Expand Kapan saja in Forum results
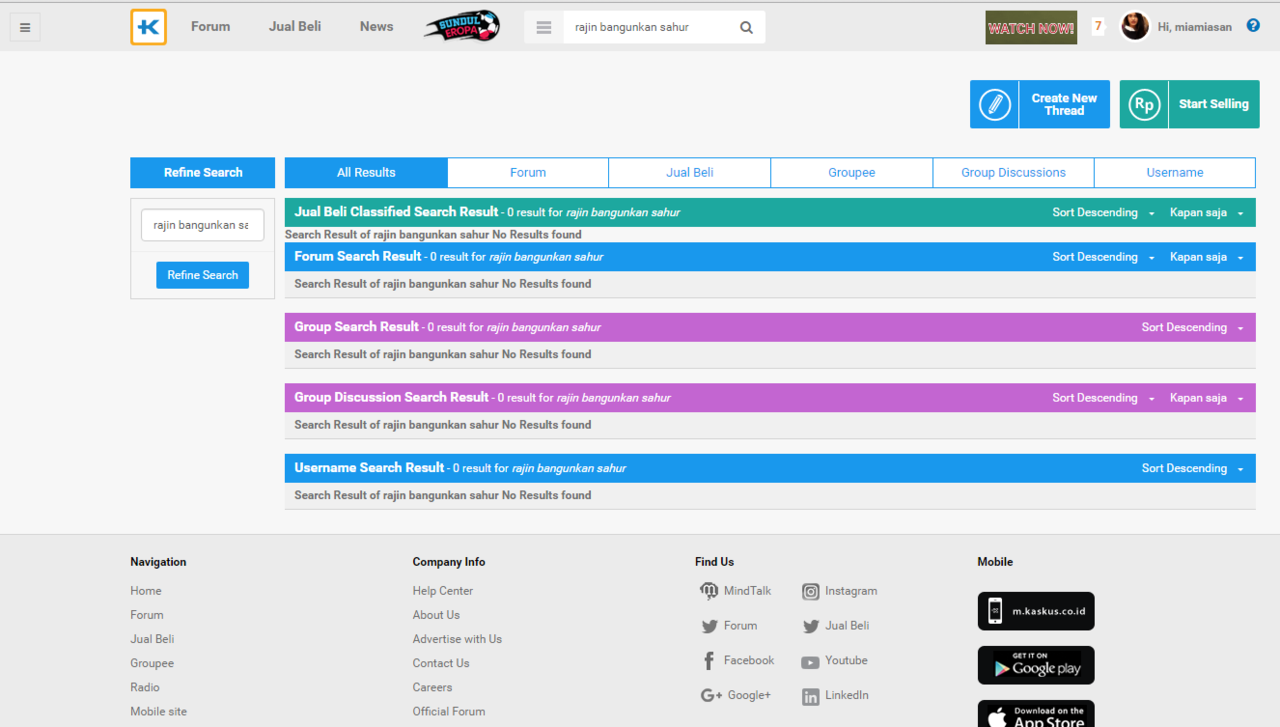The width and height of the screenshot is (1280, 727). tap(1207, 257)
